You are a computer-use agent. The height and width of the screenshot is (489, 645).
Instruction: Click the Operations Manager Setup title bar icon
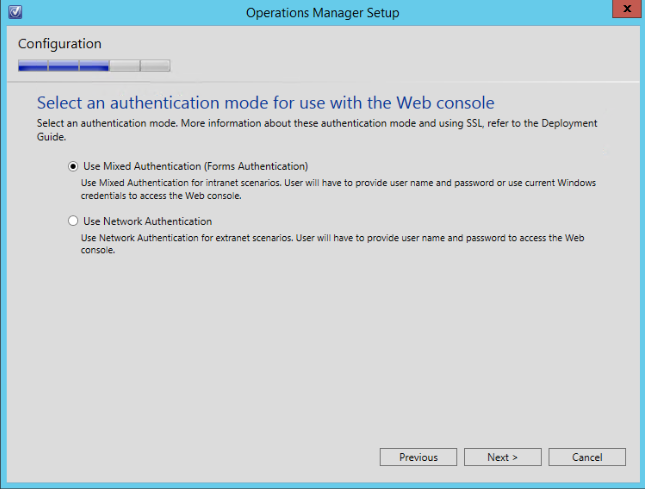(x=13, y=12)
